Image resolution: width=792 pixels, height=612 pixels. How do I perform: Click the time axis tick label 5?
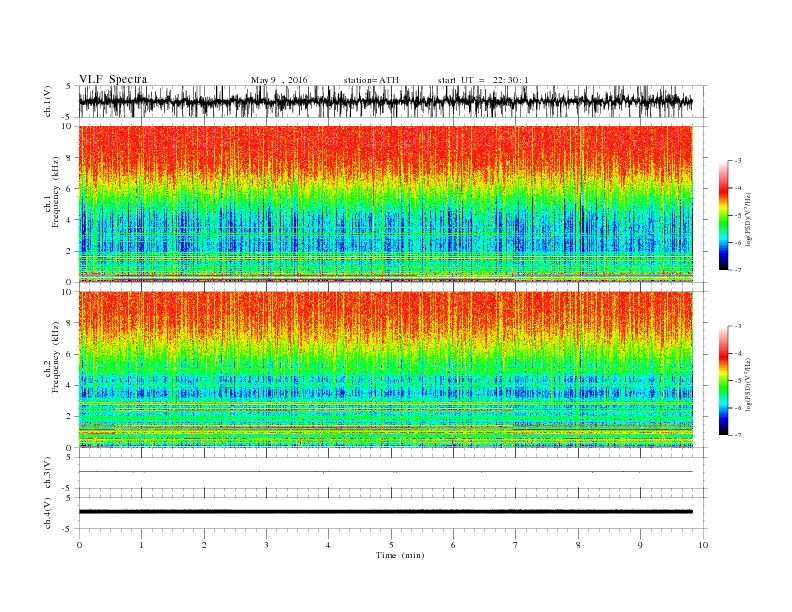[x=391, y=545]
